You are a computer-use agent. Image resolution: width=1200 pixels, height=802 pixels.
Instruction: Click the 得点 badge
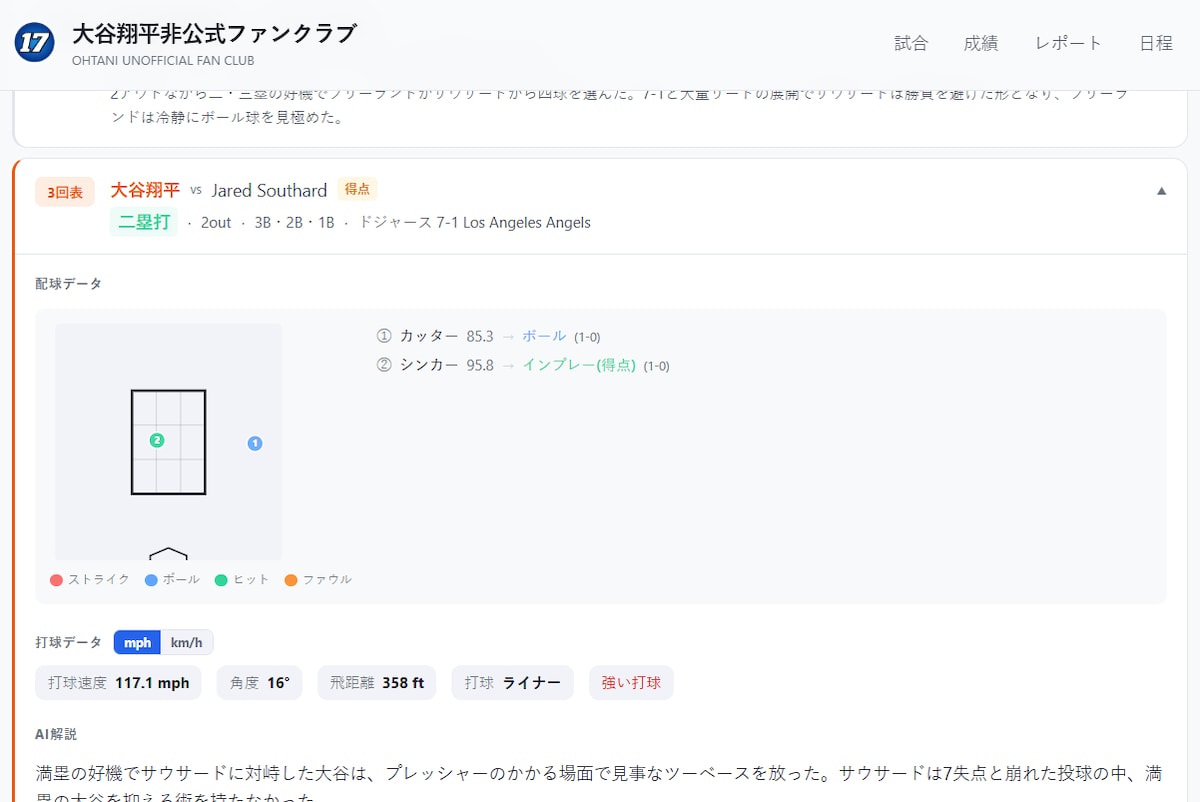click(357, 189)
